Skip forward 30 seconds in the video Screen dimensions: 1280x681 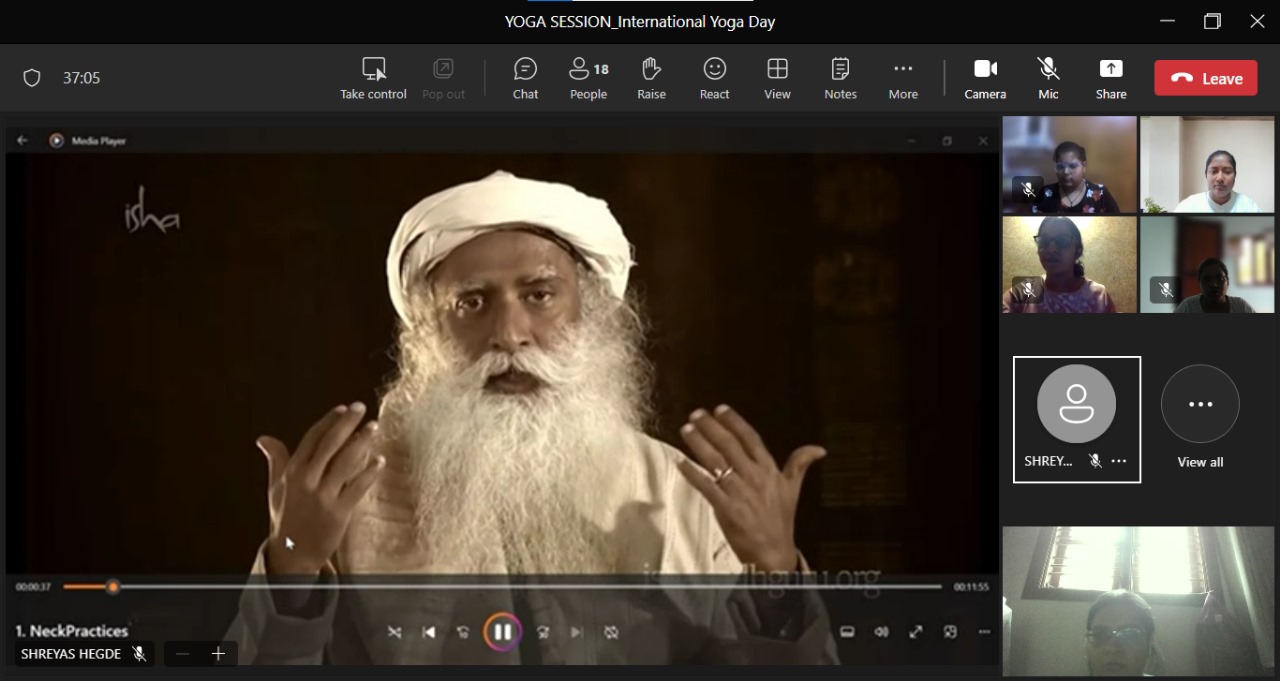tap(543, 632)
